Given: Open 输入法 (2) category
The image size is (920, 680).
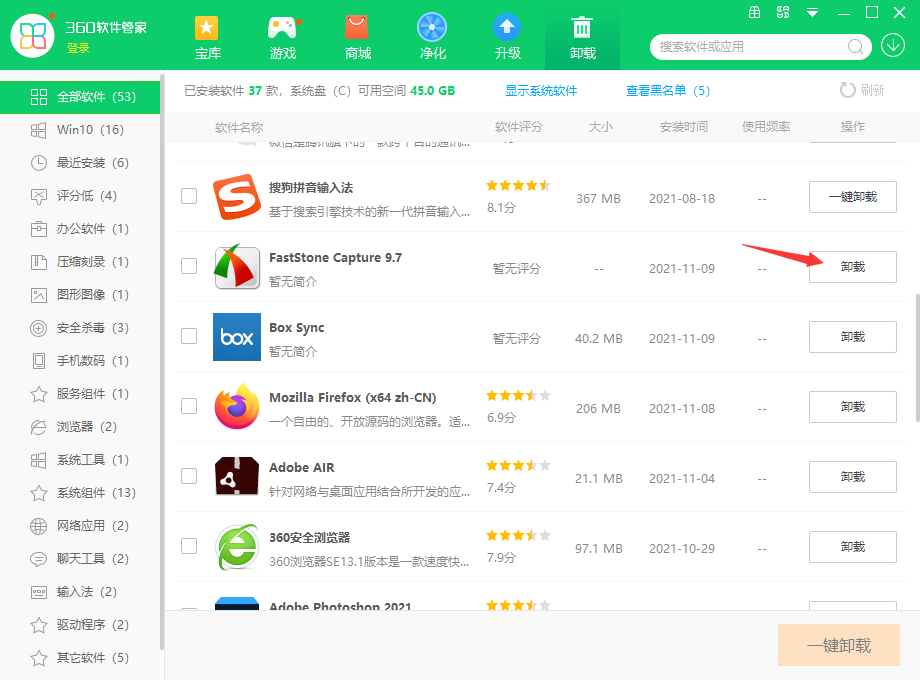Looking at the screenshot, I should coord(80,591).
